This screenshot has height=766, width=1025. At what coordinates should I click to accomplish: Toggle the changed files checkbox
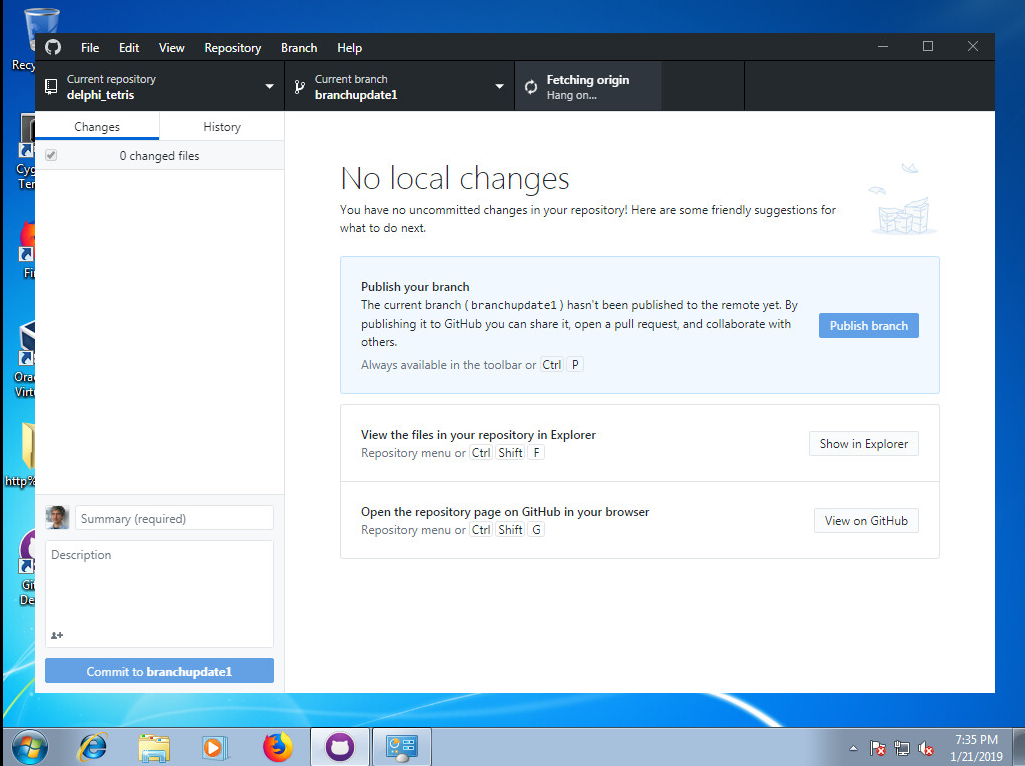[x=51, y=156]
